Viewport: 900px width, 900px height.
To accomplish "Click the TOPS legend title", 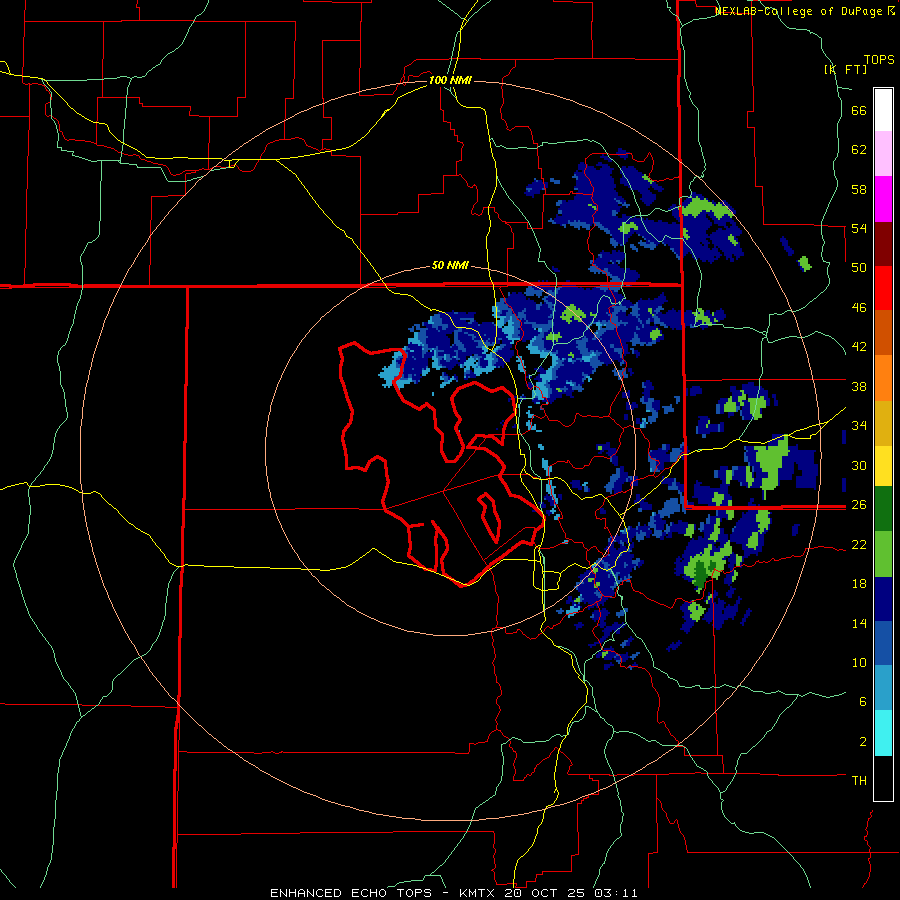I will (x=879, y=60).
